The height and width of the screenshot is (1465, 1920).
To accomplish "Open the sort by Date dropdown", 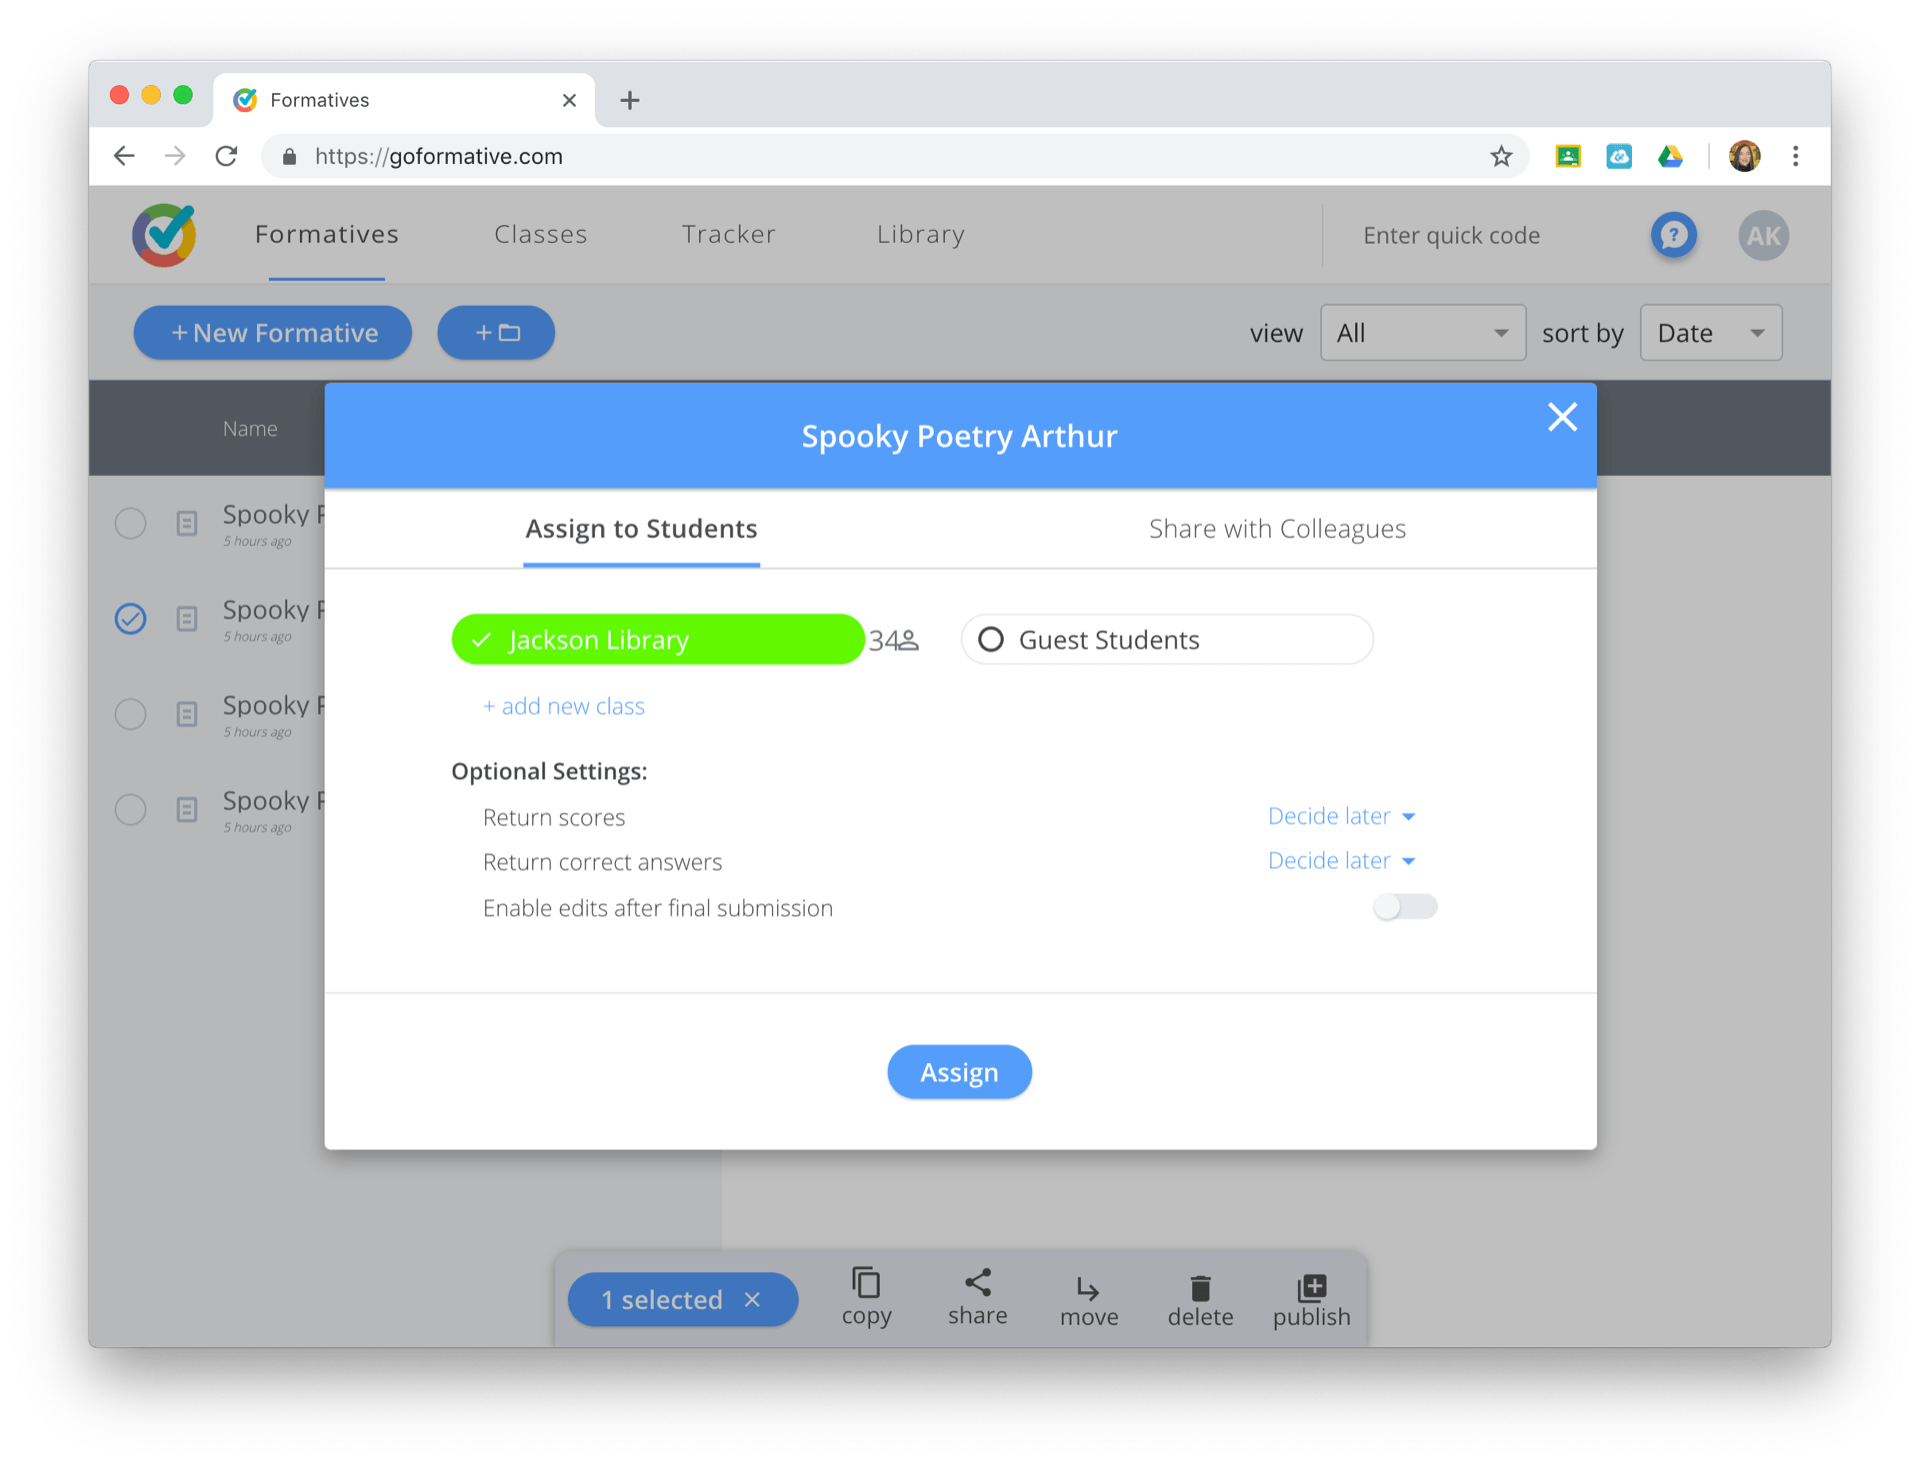I will (1710, 333).
